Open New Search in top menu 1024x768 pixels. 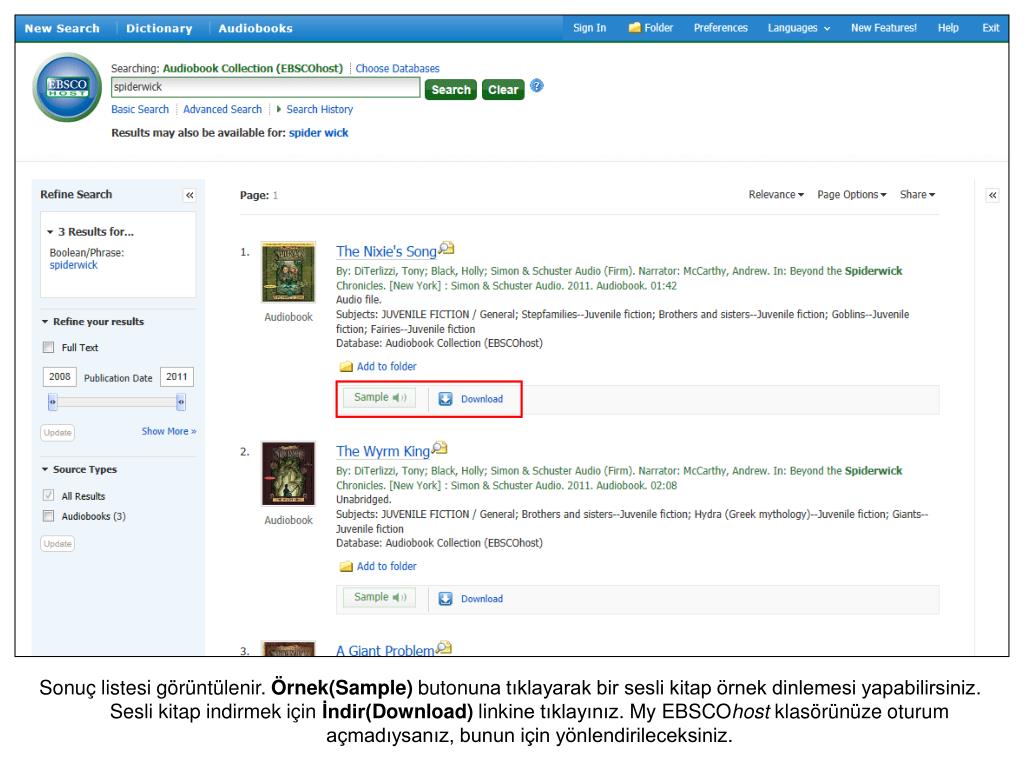[62, 28]
